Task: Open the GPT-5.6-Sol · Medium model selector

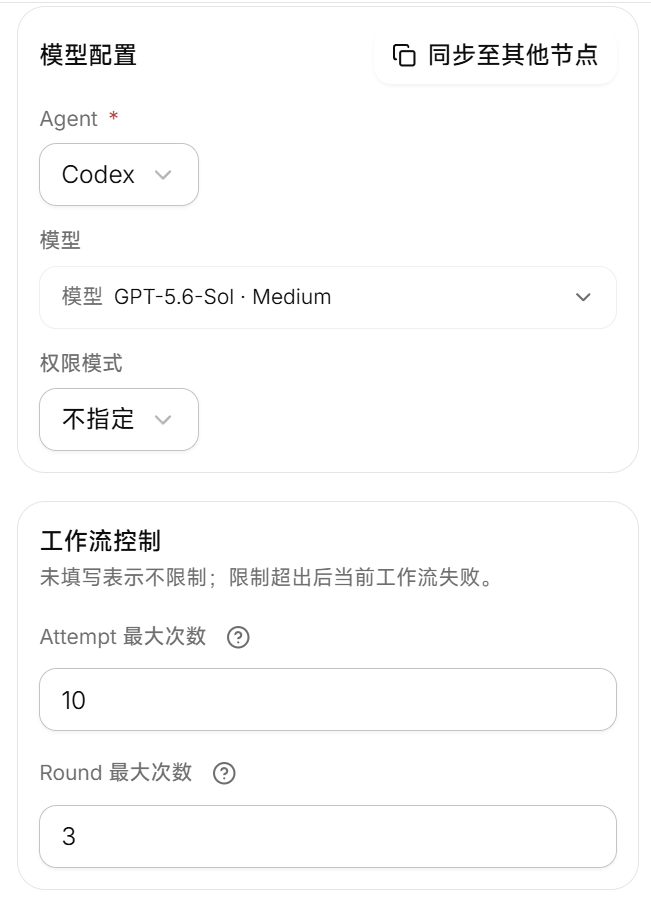Action: (x=328, y=297)
